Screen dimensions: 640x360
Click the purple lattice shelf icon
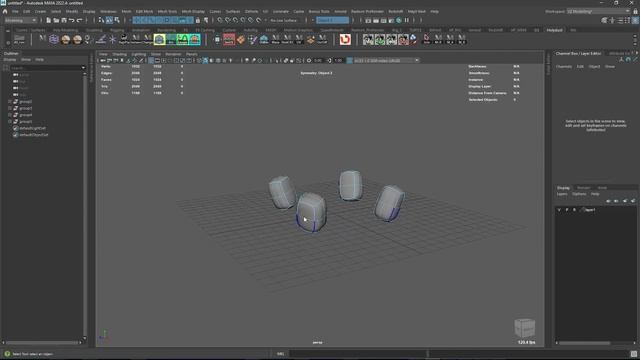[x=54, y=39]
